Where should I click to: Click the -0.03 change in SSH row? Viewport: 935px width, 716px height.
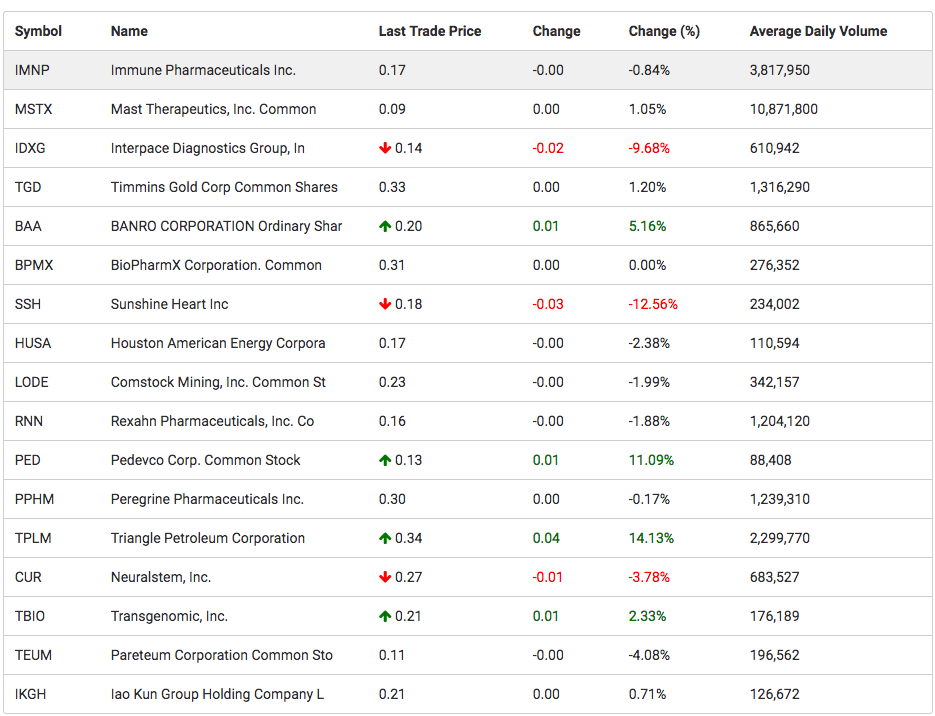[x=548, y=304]
